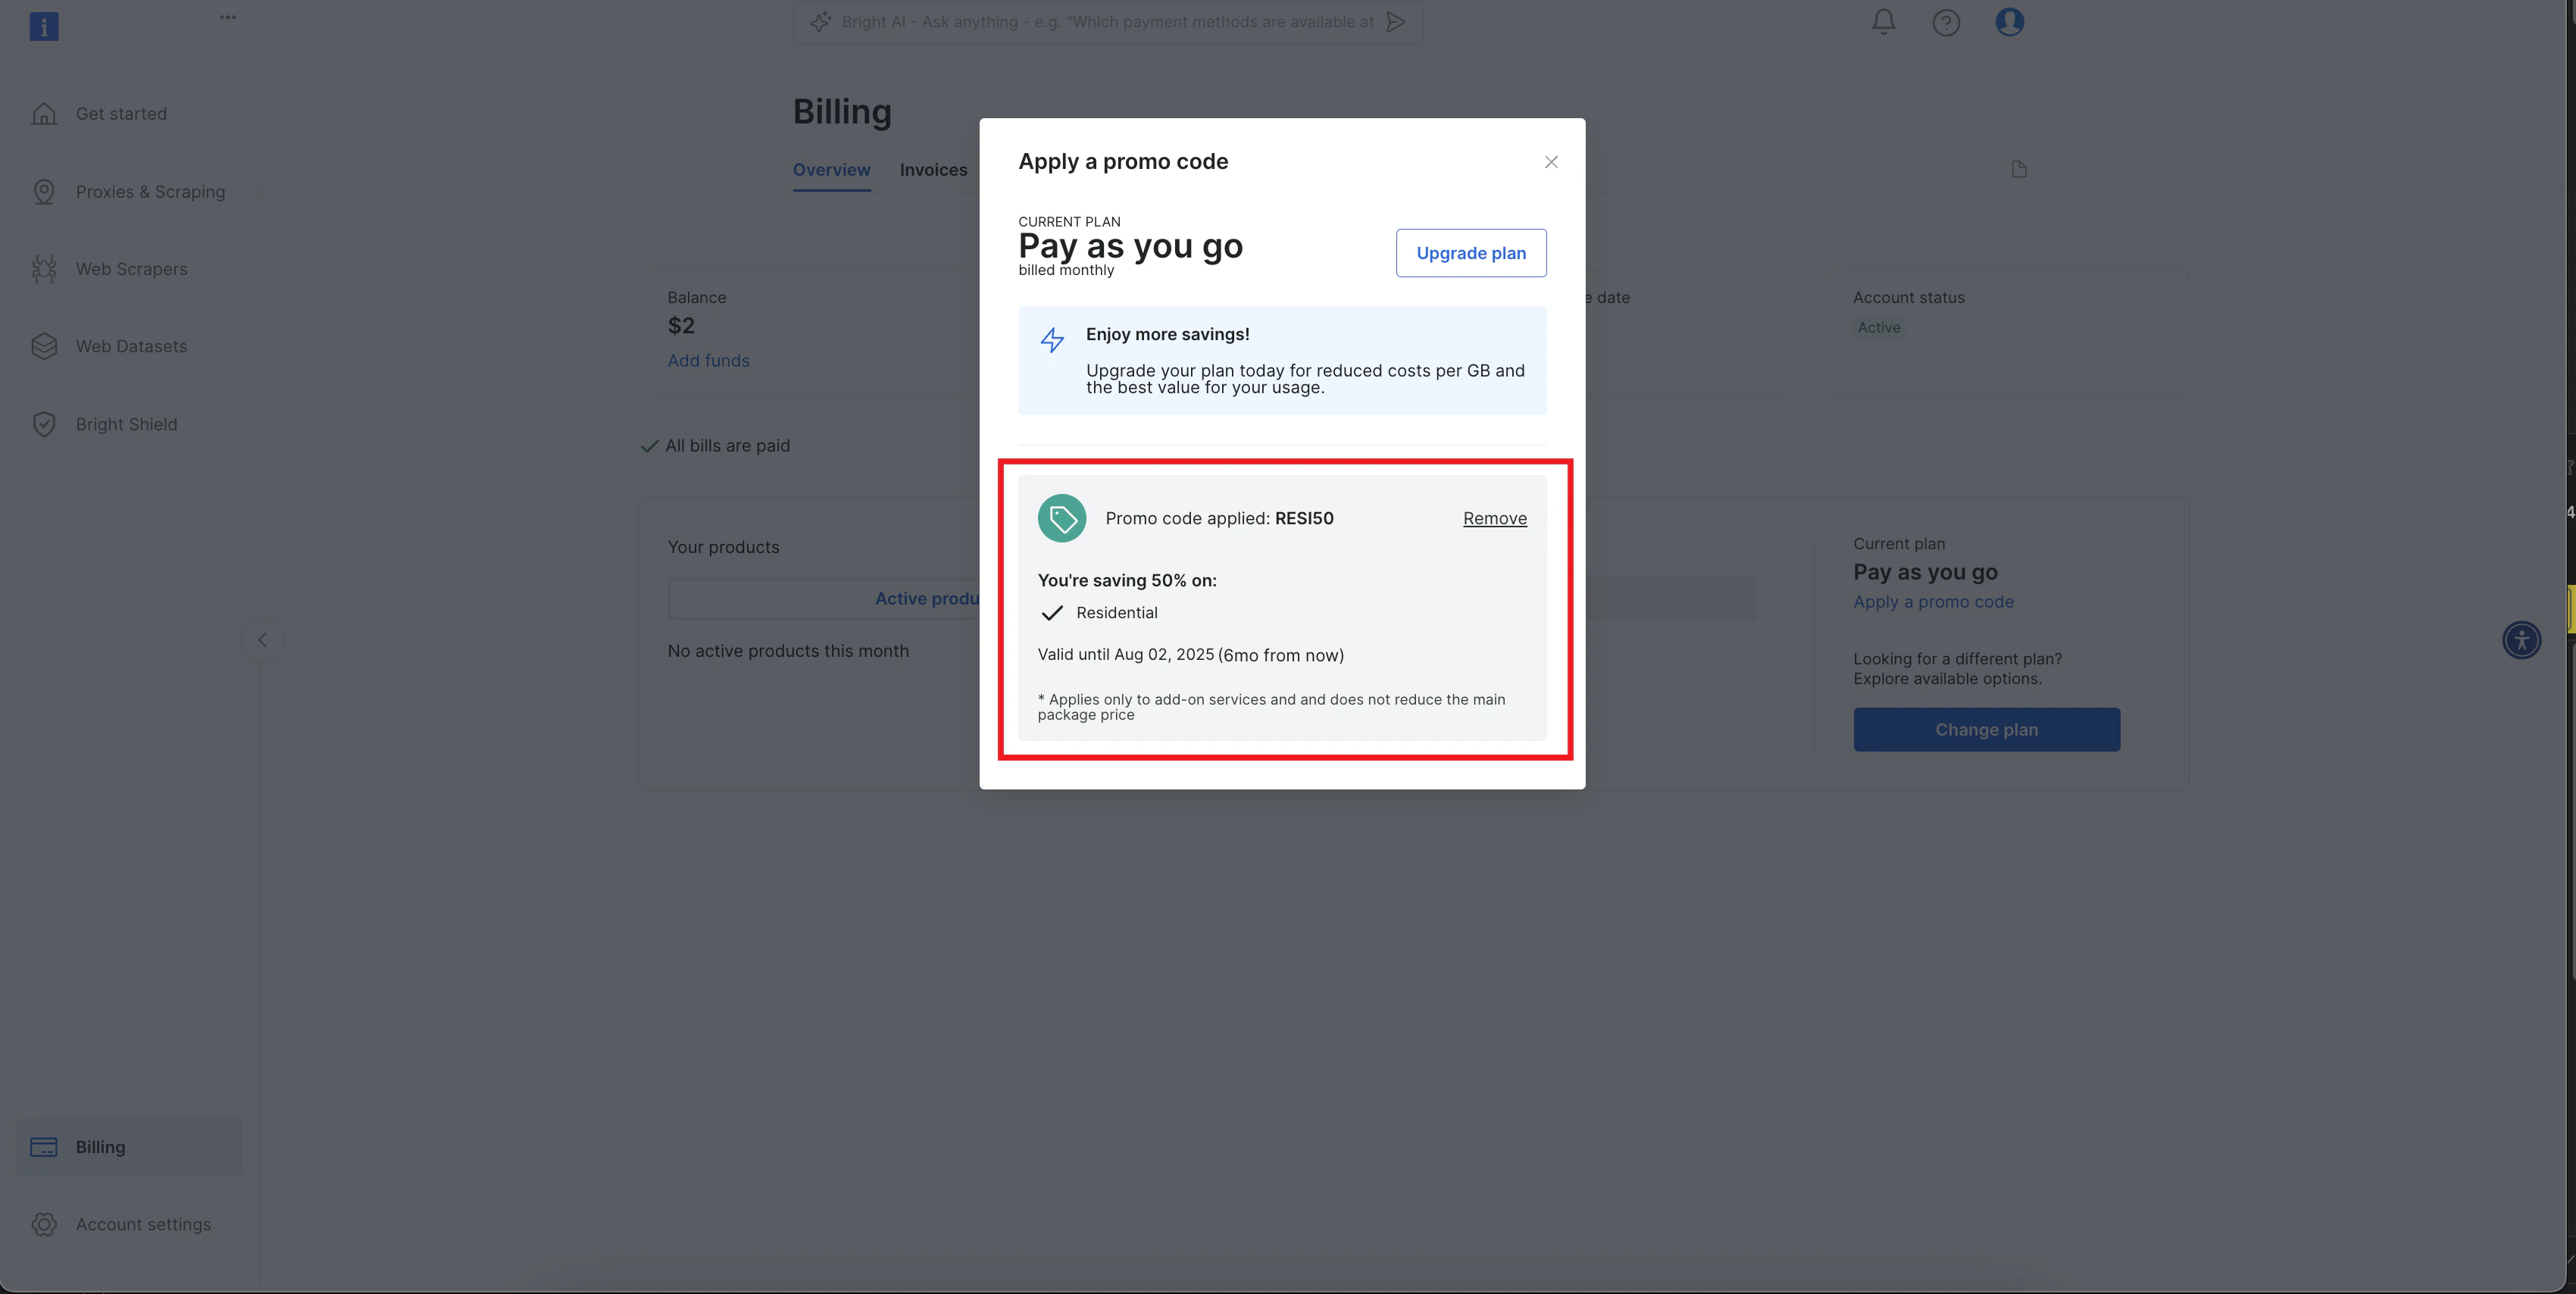The height and width of the screenshot is (1294, 2576).
Task: Click the accessibility widget icon
Action: [x=2521, y=639]
